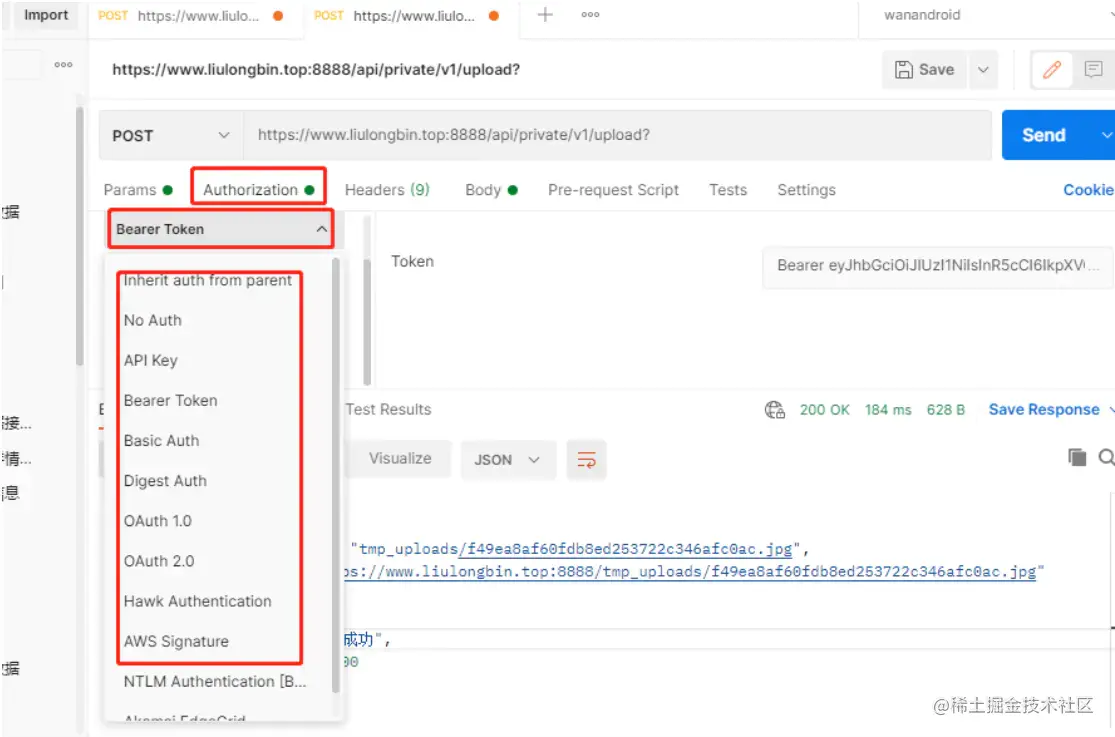Click the request URL input field
Viewport: 1115px width, 737px height.
coord(617,135)
